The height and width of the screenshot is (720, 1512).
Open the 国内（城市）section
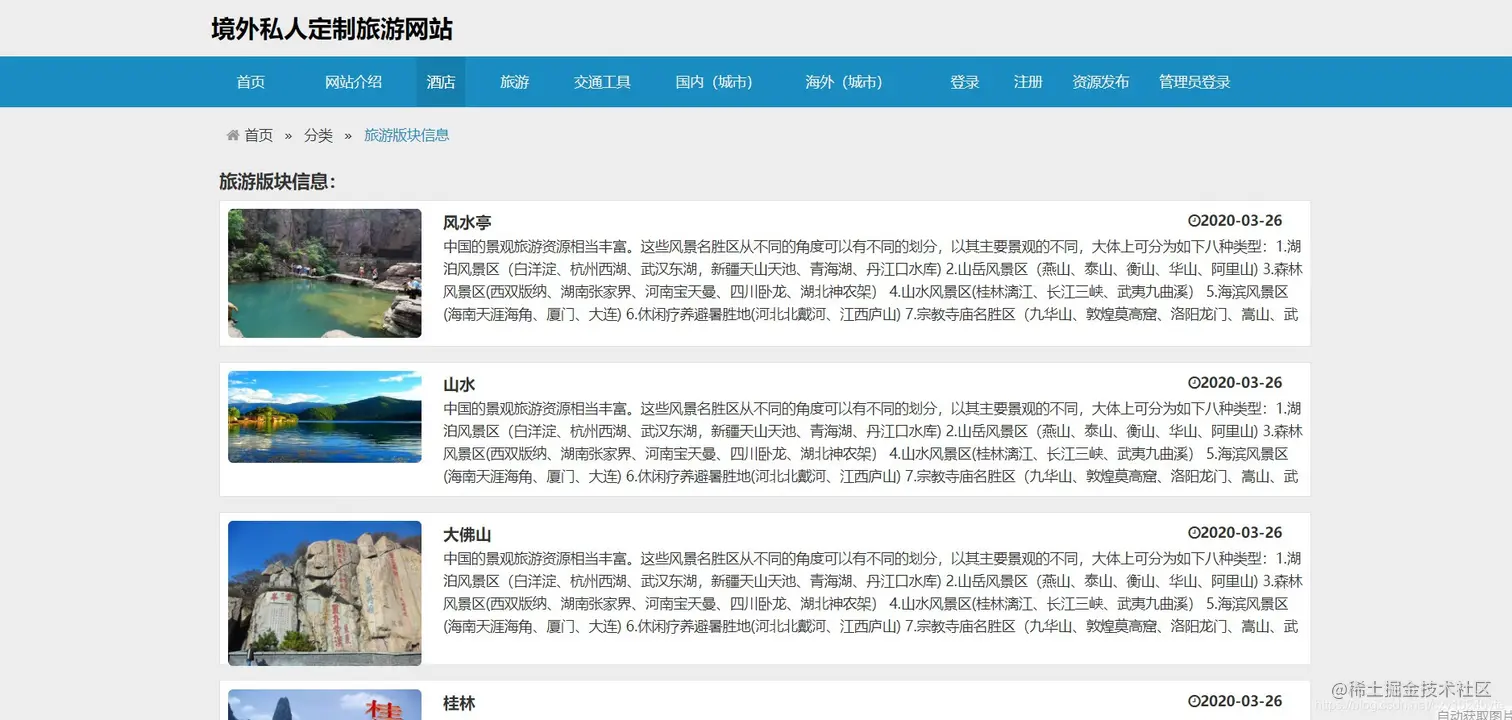tap(714, 82)
